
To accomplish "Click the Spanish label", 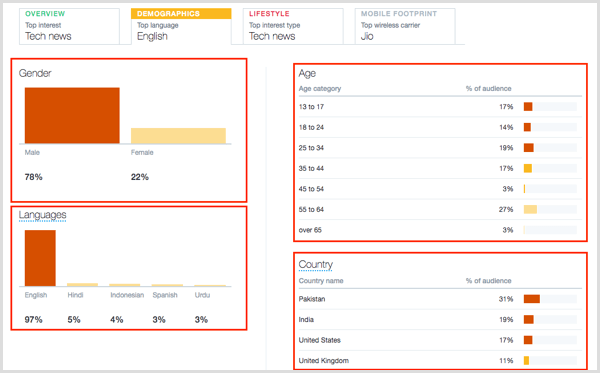I will click(165, 295).
